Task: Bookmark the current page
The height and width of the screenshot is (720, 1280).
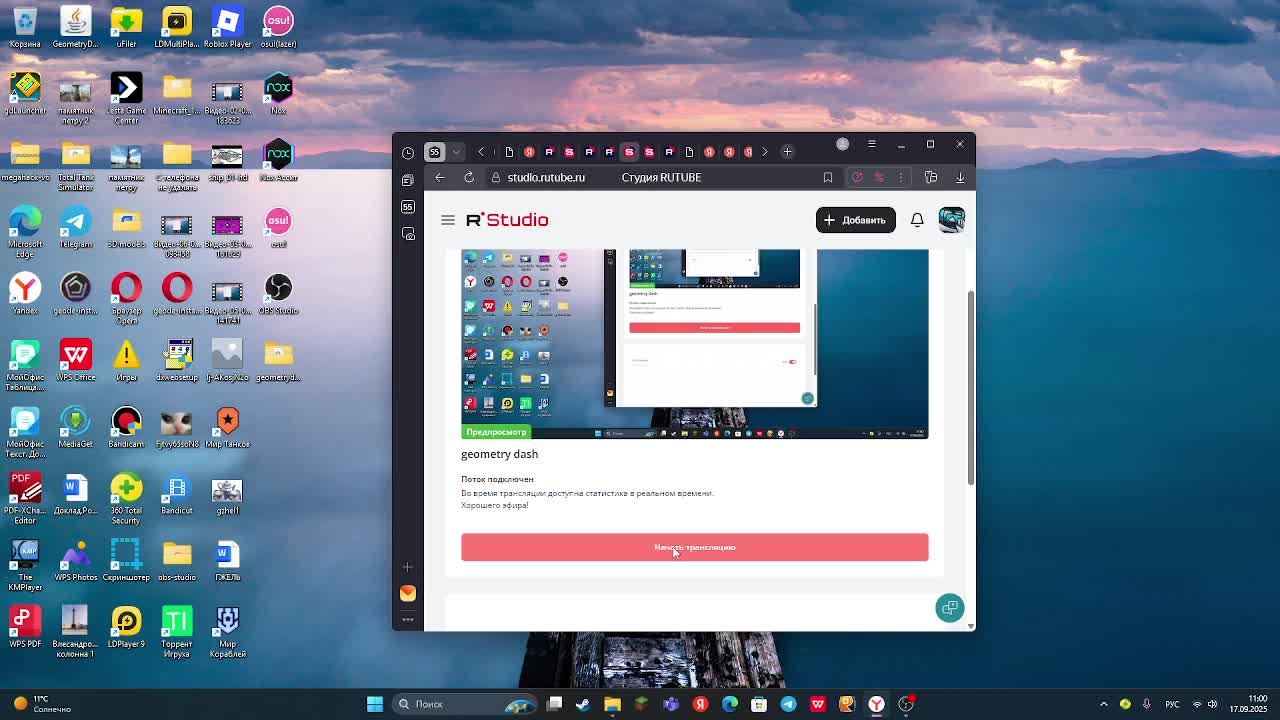Action: [828, 177]
